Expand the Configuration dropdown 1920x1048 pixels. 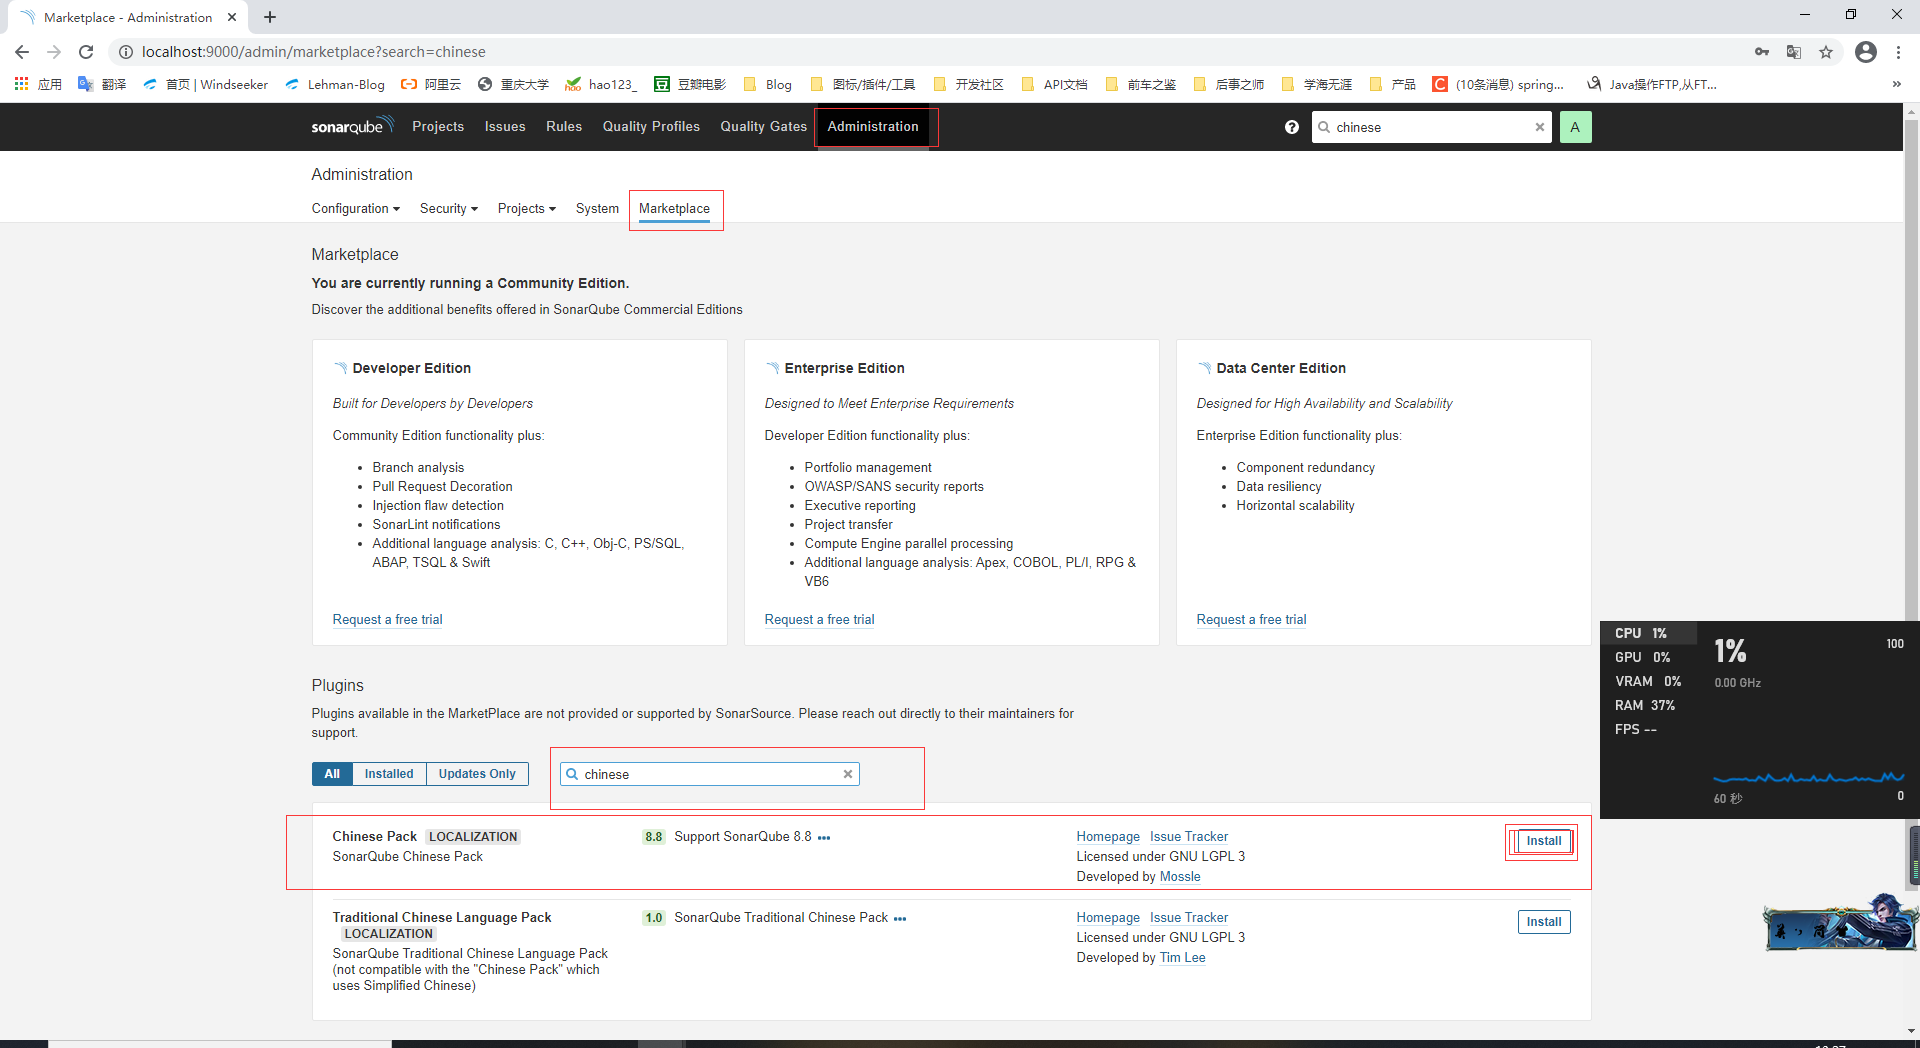pyautogui.click(x=356, y=209)
